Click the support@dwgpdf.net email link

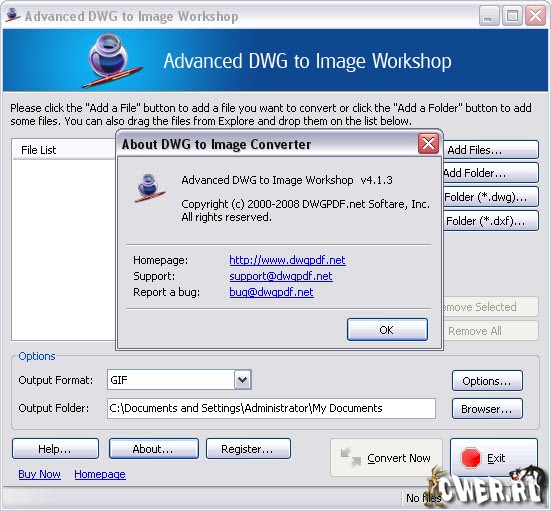coord(281,276)
